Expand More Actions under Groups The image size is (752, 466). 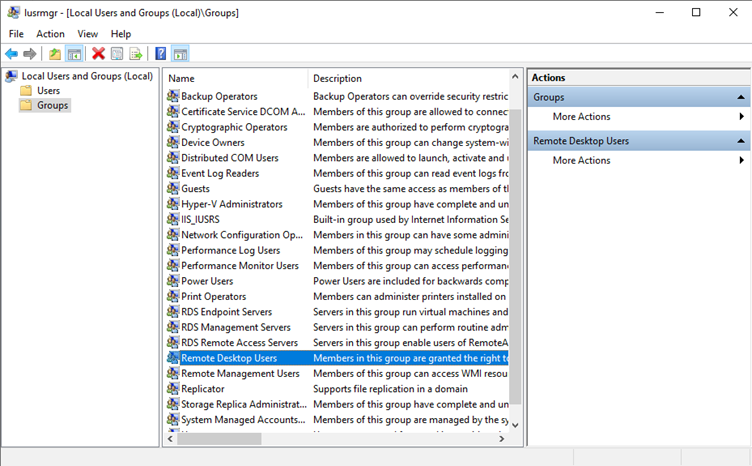click(x=581, y=117)
